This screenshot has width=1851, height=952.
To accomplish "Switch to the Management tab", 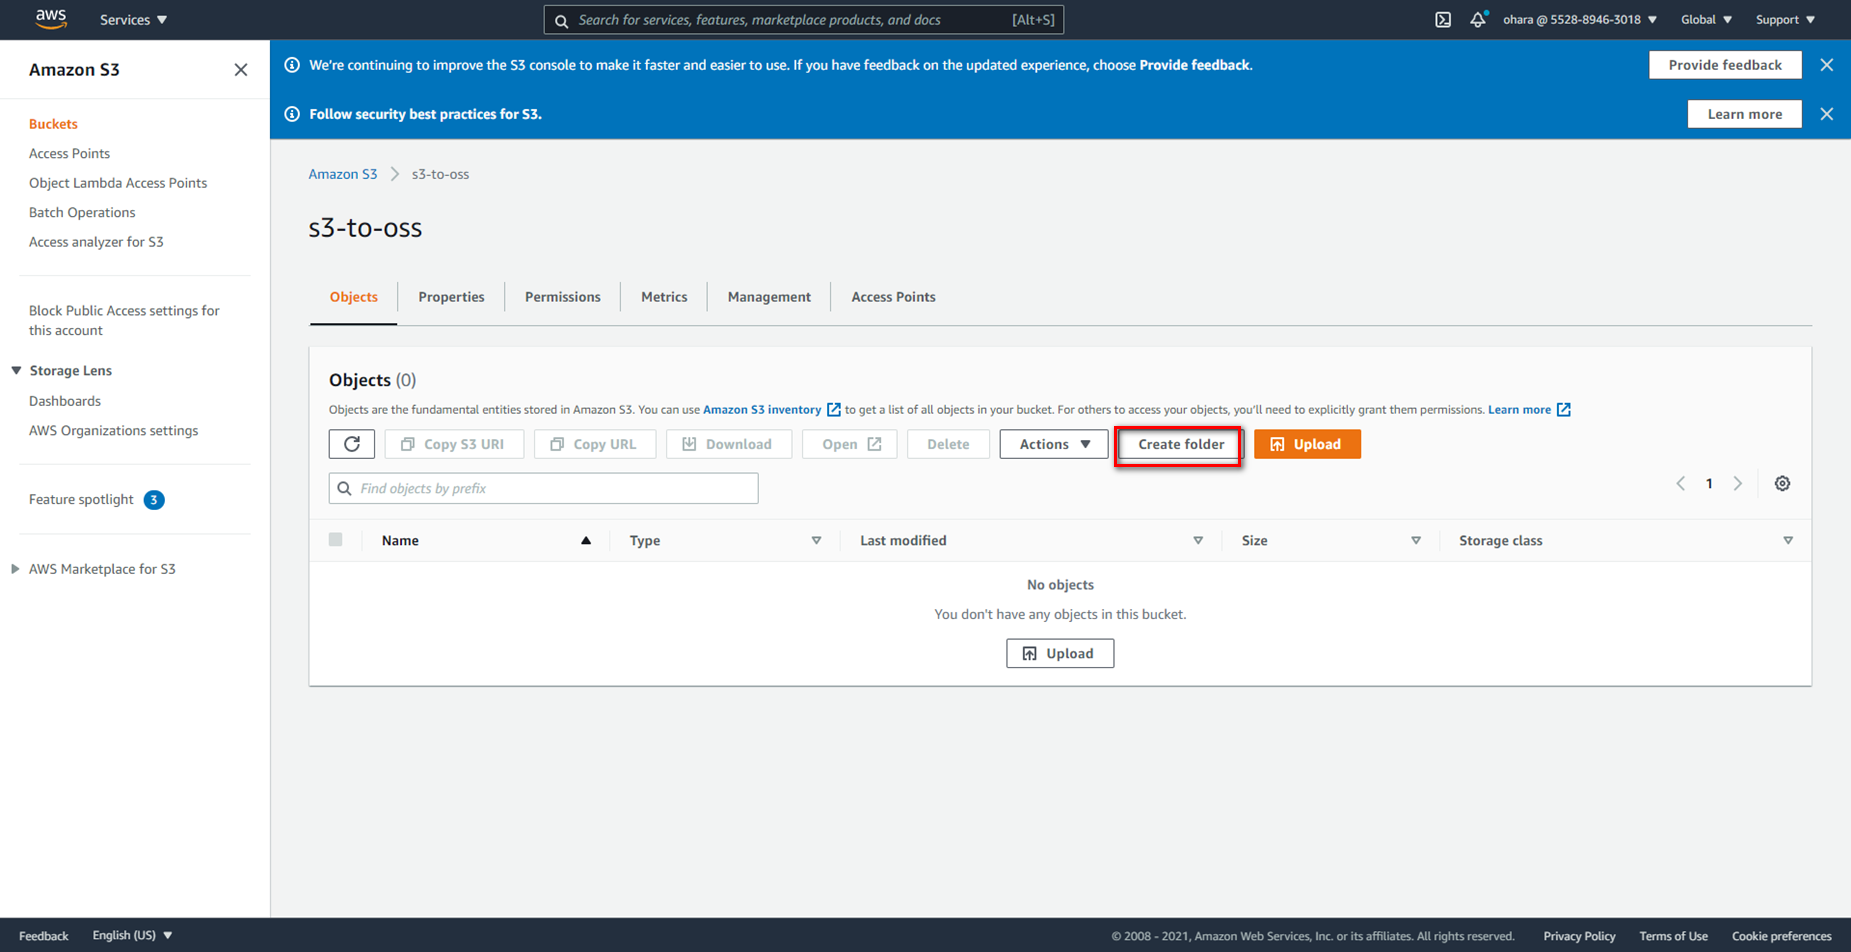I will 769,297.
